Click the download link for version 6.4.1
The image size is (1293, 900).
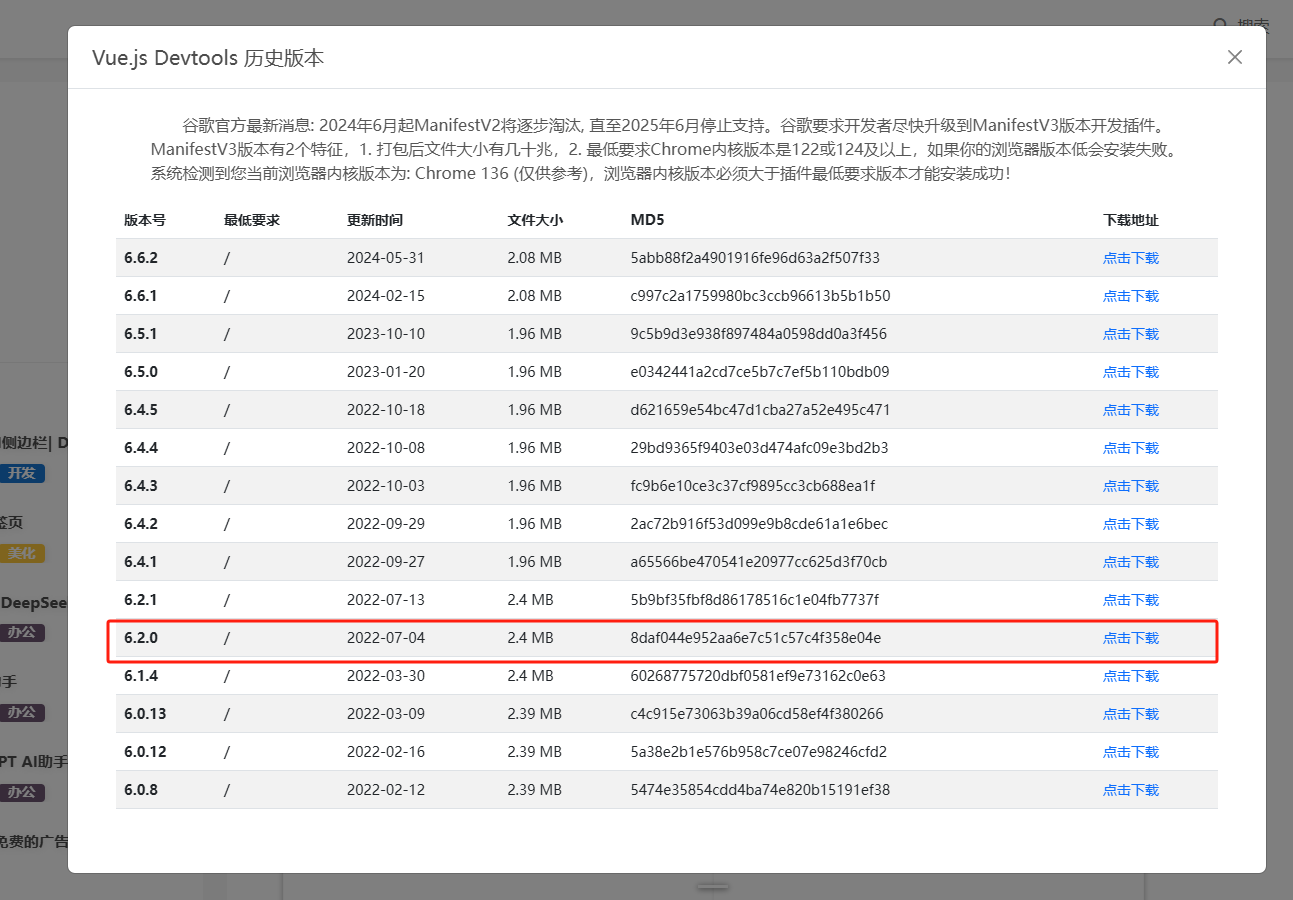1130,561
